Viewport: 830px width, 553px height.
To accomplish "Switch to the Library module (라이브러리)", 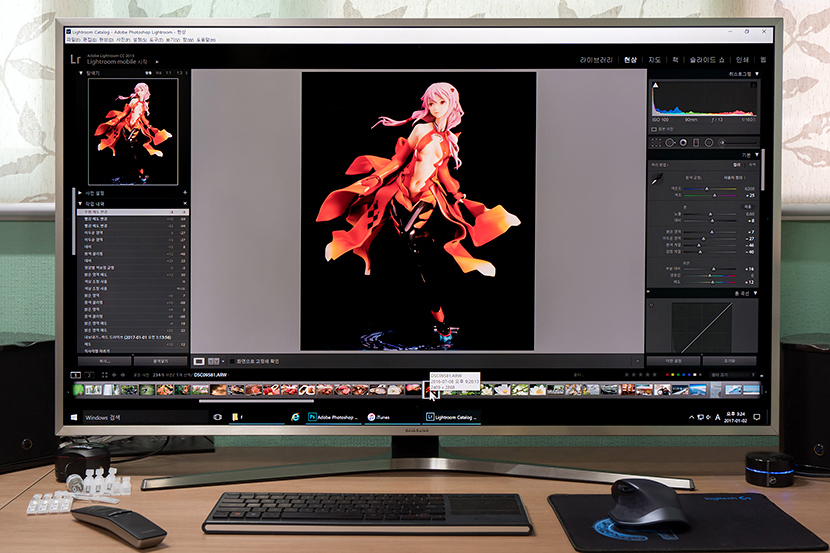I will pyautogui.click(x=595, y=59).
